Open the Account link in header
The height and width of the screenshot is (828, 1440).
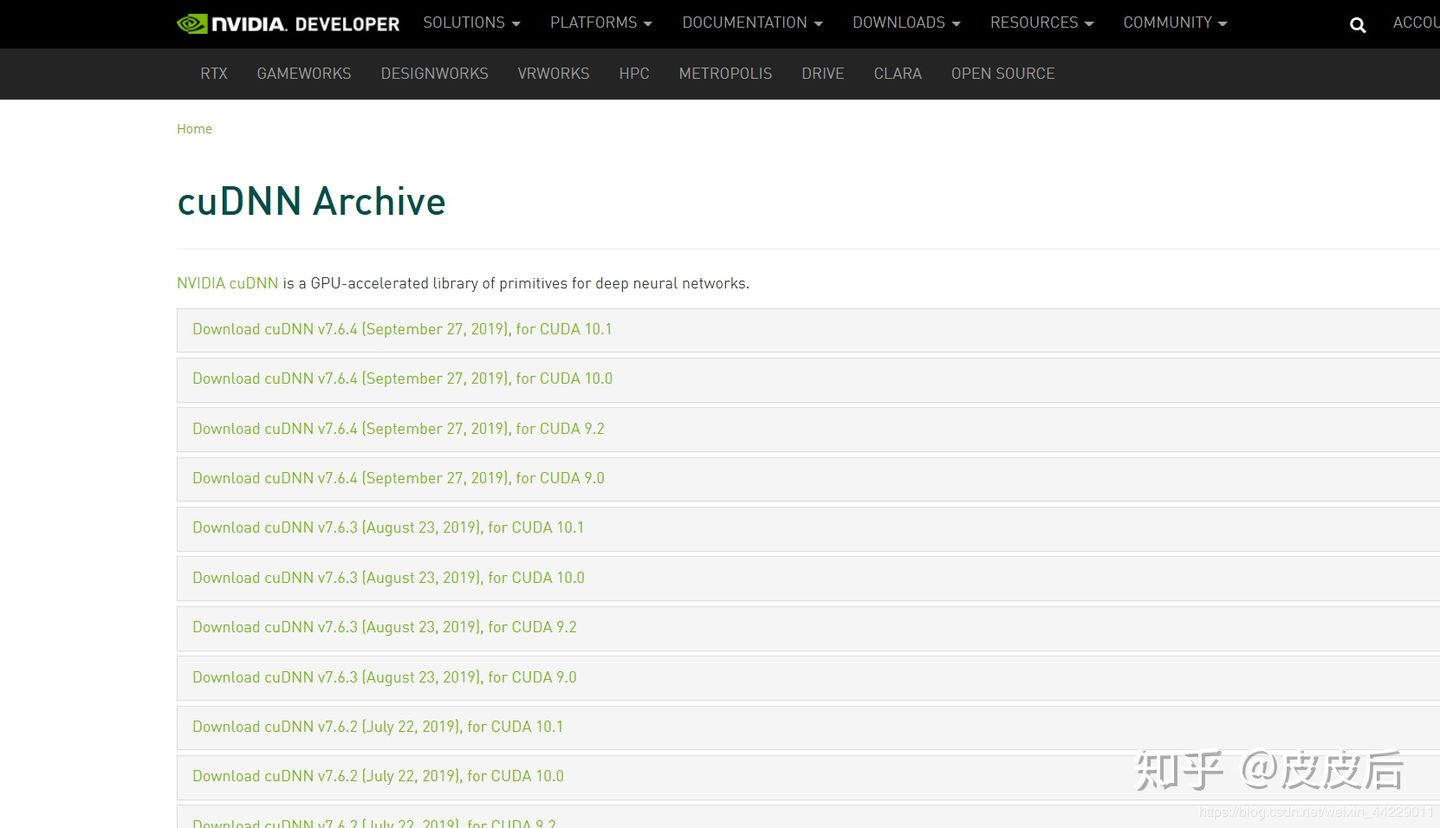(1415, 23)
